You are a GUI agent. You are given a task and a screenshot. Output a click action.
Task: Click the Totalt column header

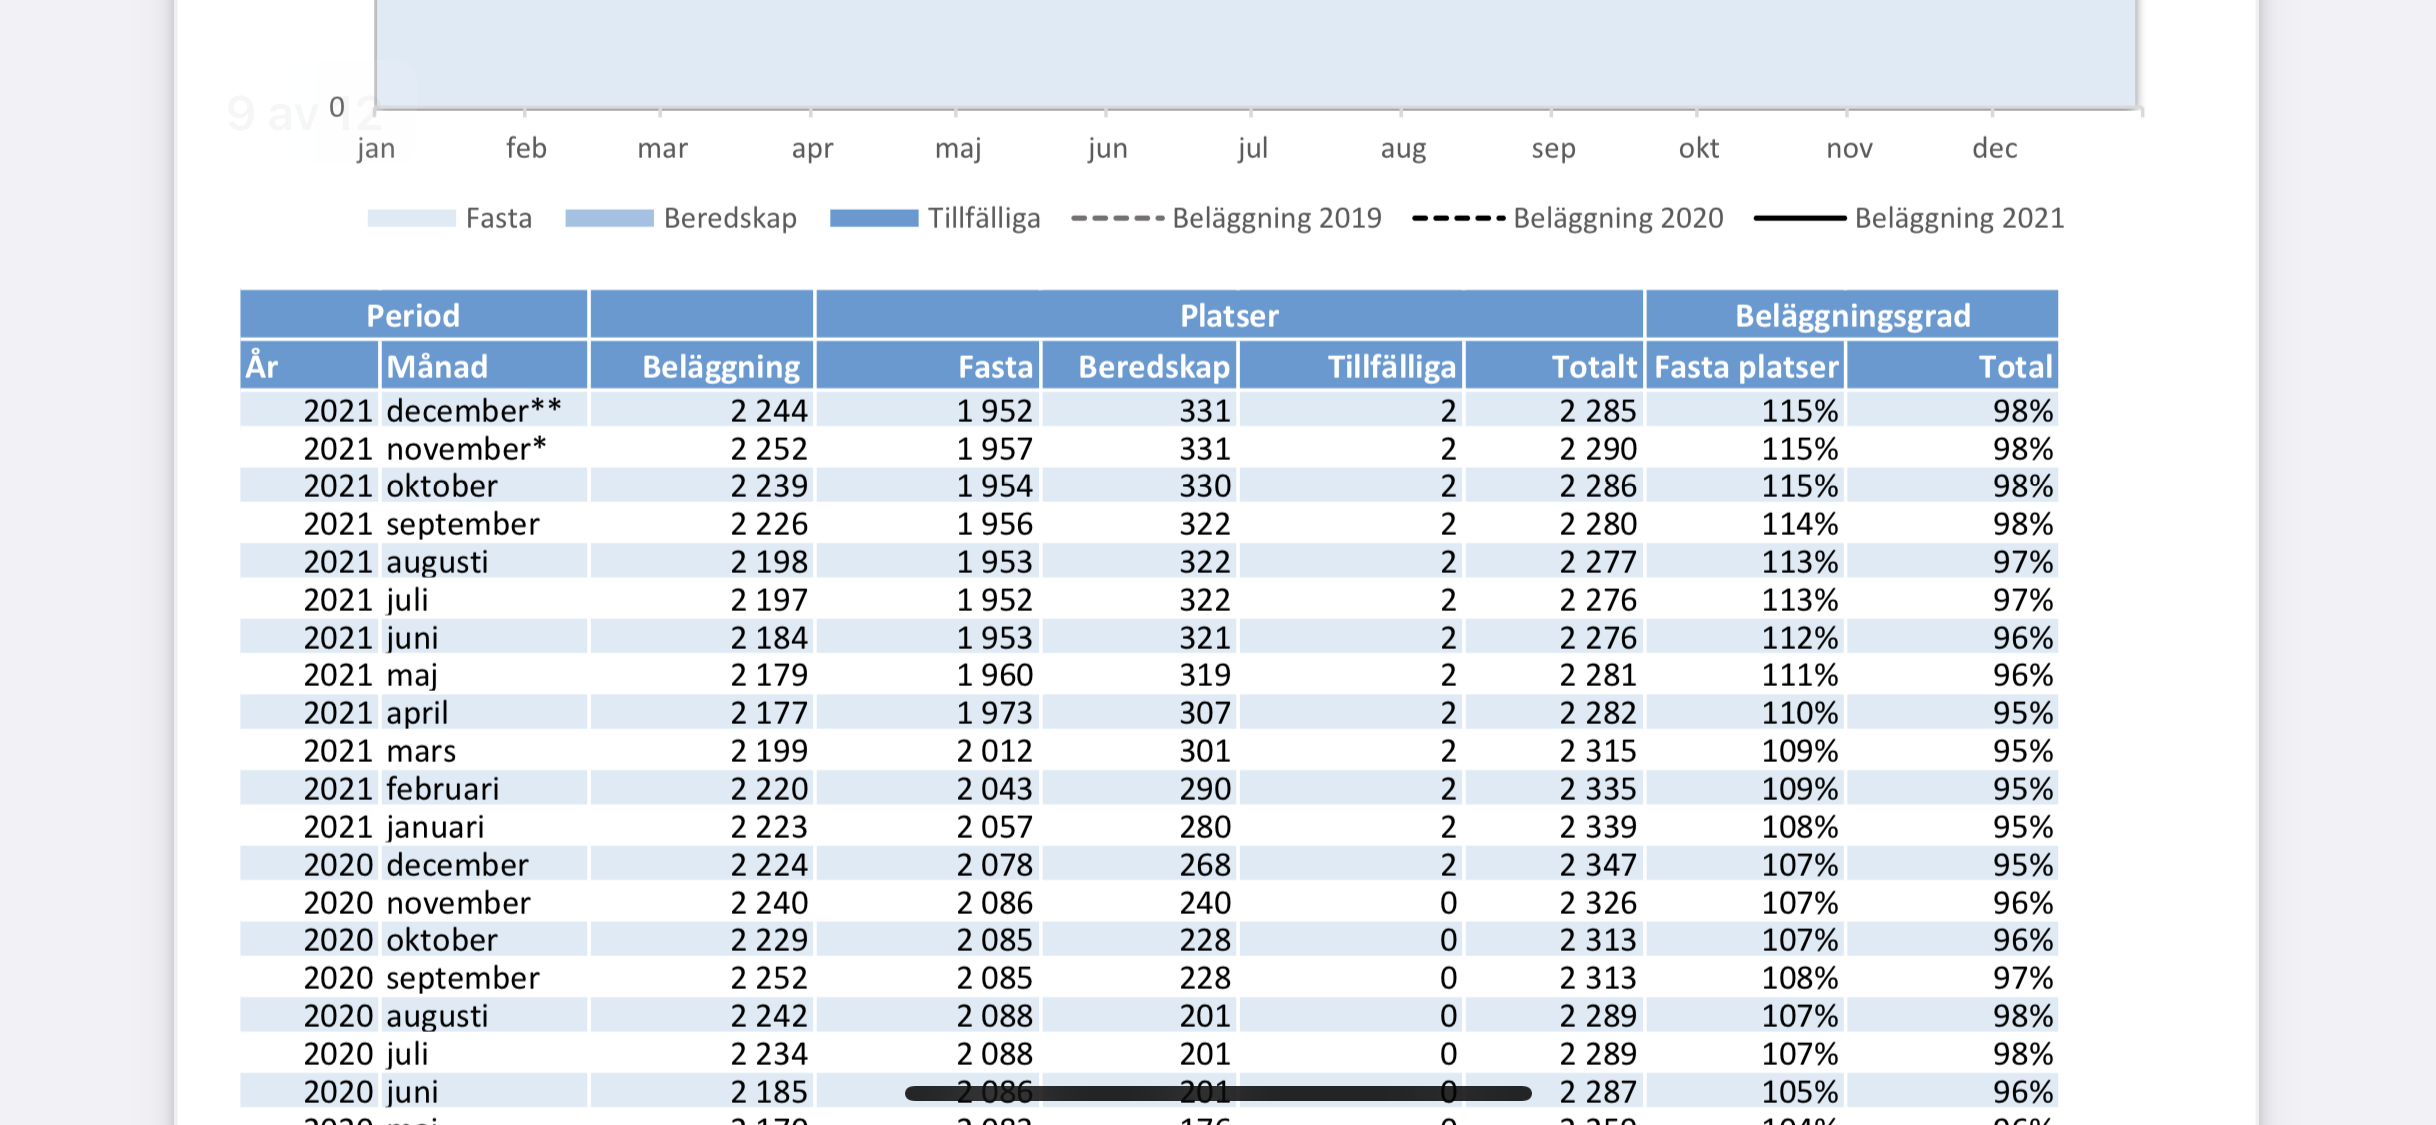1554,366
